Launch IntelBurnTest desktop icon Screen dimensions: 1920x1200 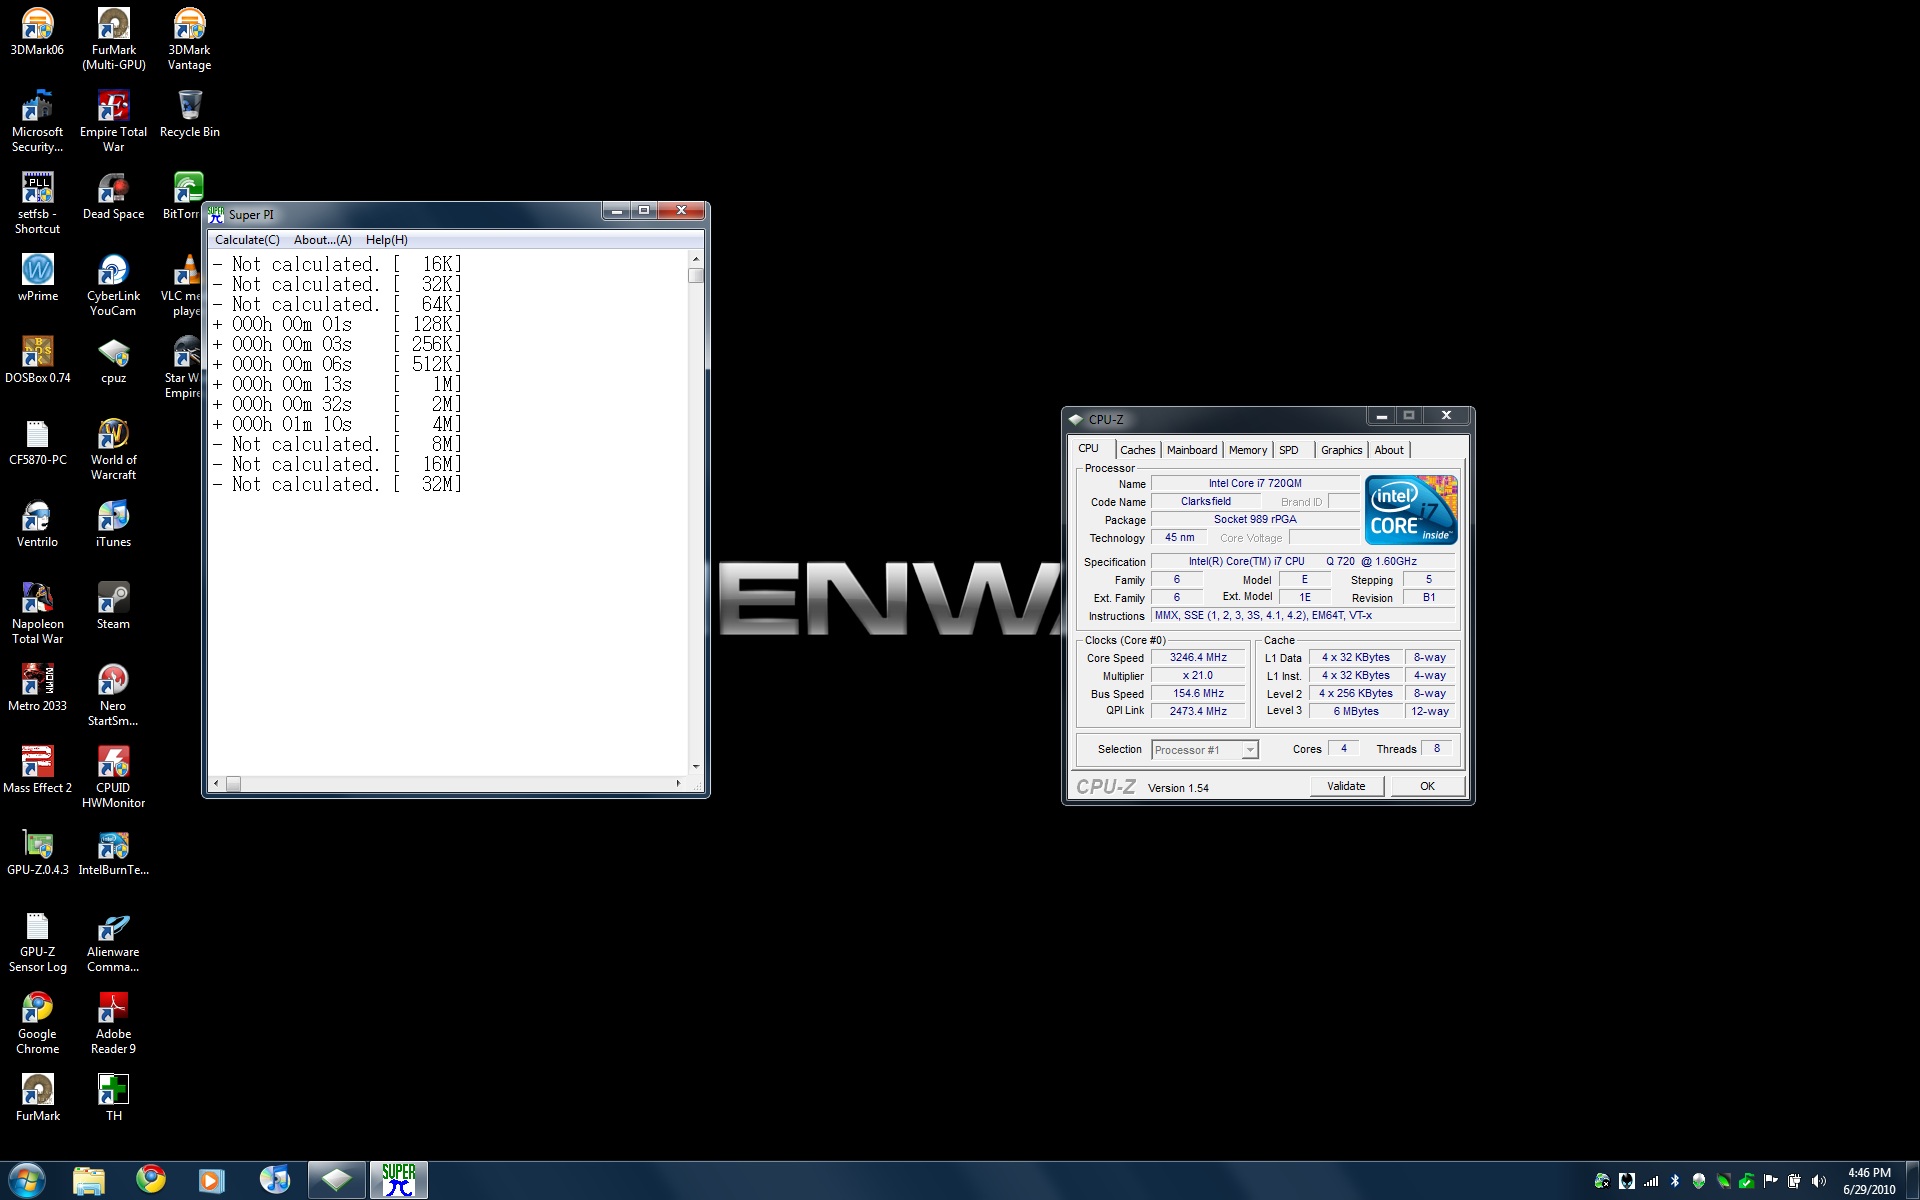tap(113, 851)
